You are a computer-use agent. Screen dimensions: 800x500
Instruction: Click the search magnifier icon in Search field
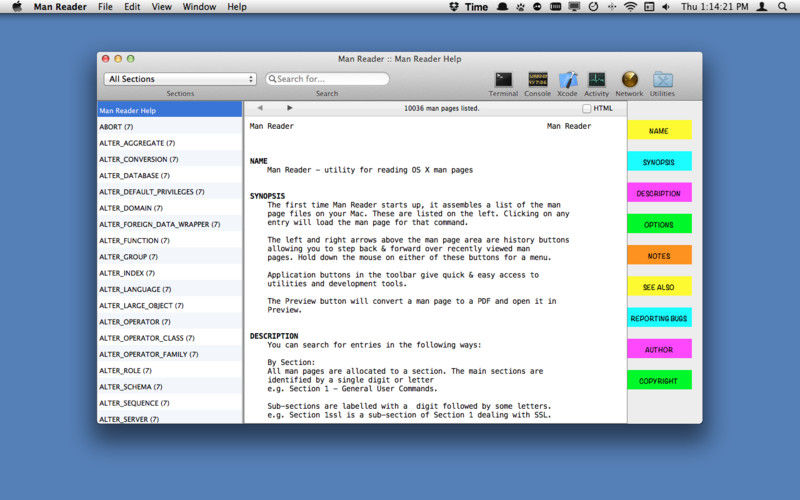coord(272,79)
